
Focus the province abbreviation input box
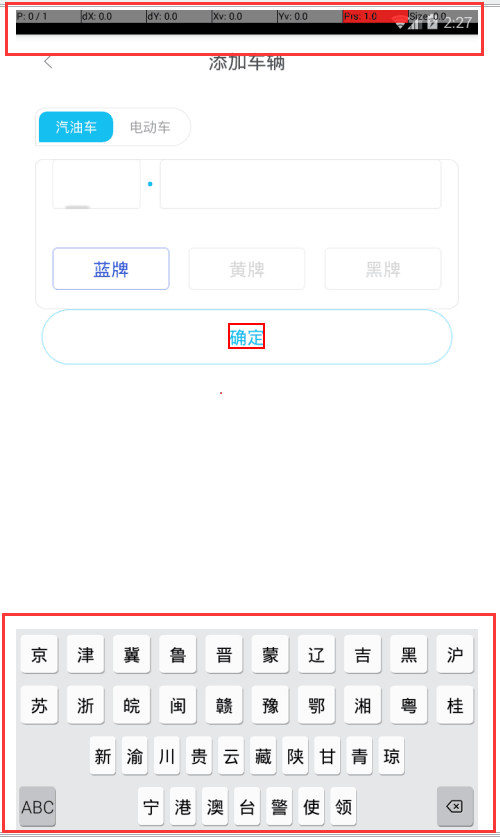pyautogui.click(x=97, y=184)
